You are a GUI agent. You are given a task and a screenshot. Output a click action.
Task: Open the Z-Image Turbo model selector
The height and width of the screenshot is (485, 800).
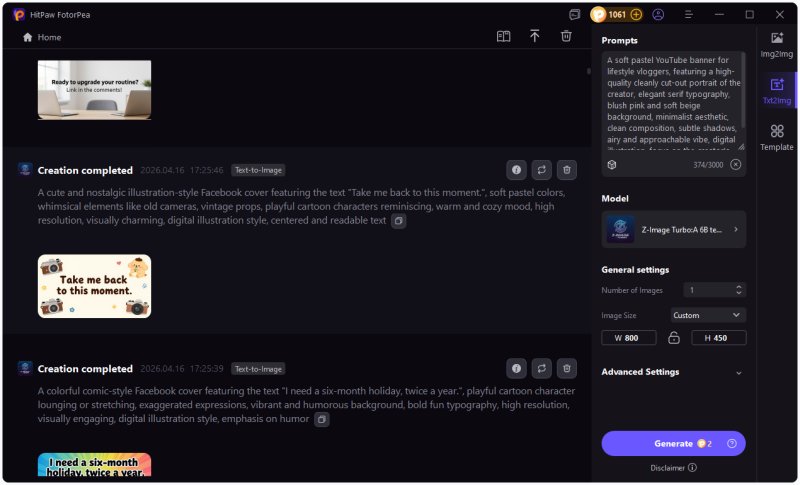(673, 229)
